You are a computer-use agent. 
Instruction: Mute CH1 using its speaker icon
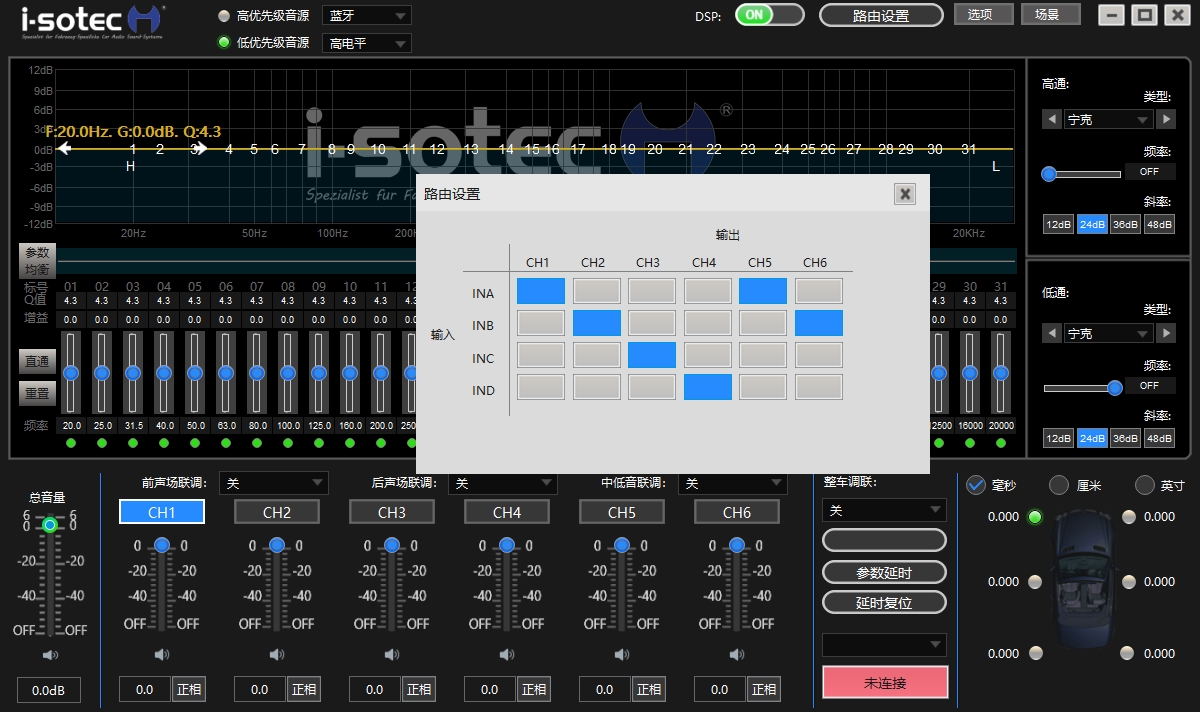pos(162,655)
